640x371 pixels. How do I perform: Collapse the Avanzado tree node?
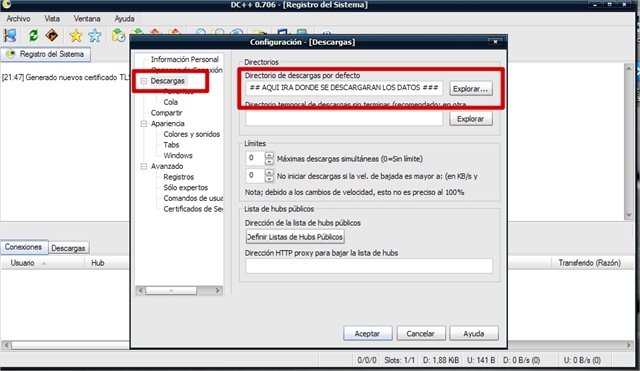[x=144, y=166]
